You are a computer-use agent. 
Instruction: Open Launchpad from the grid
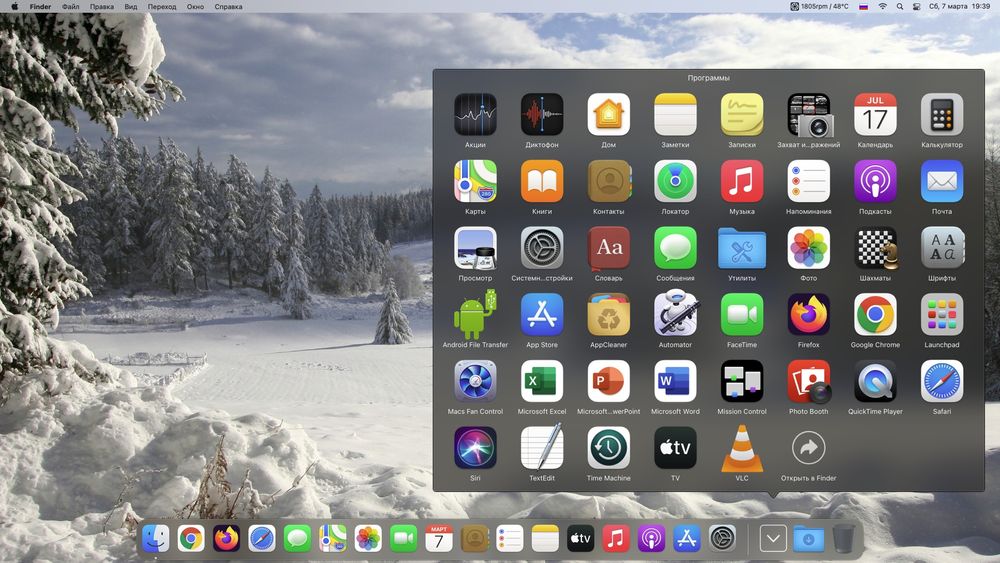click(941, 314)
